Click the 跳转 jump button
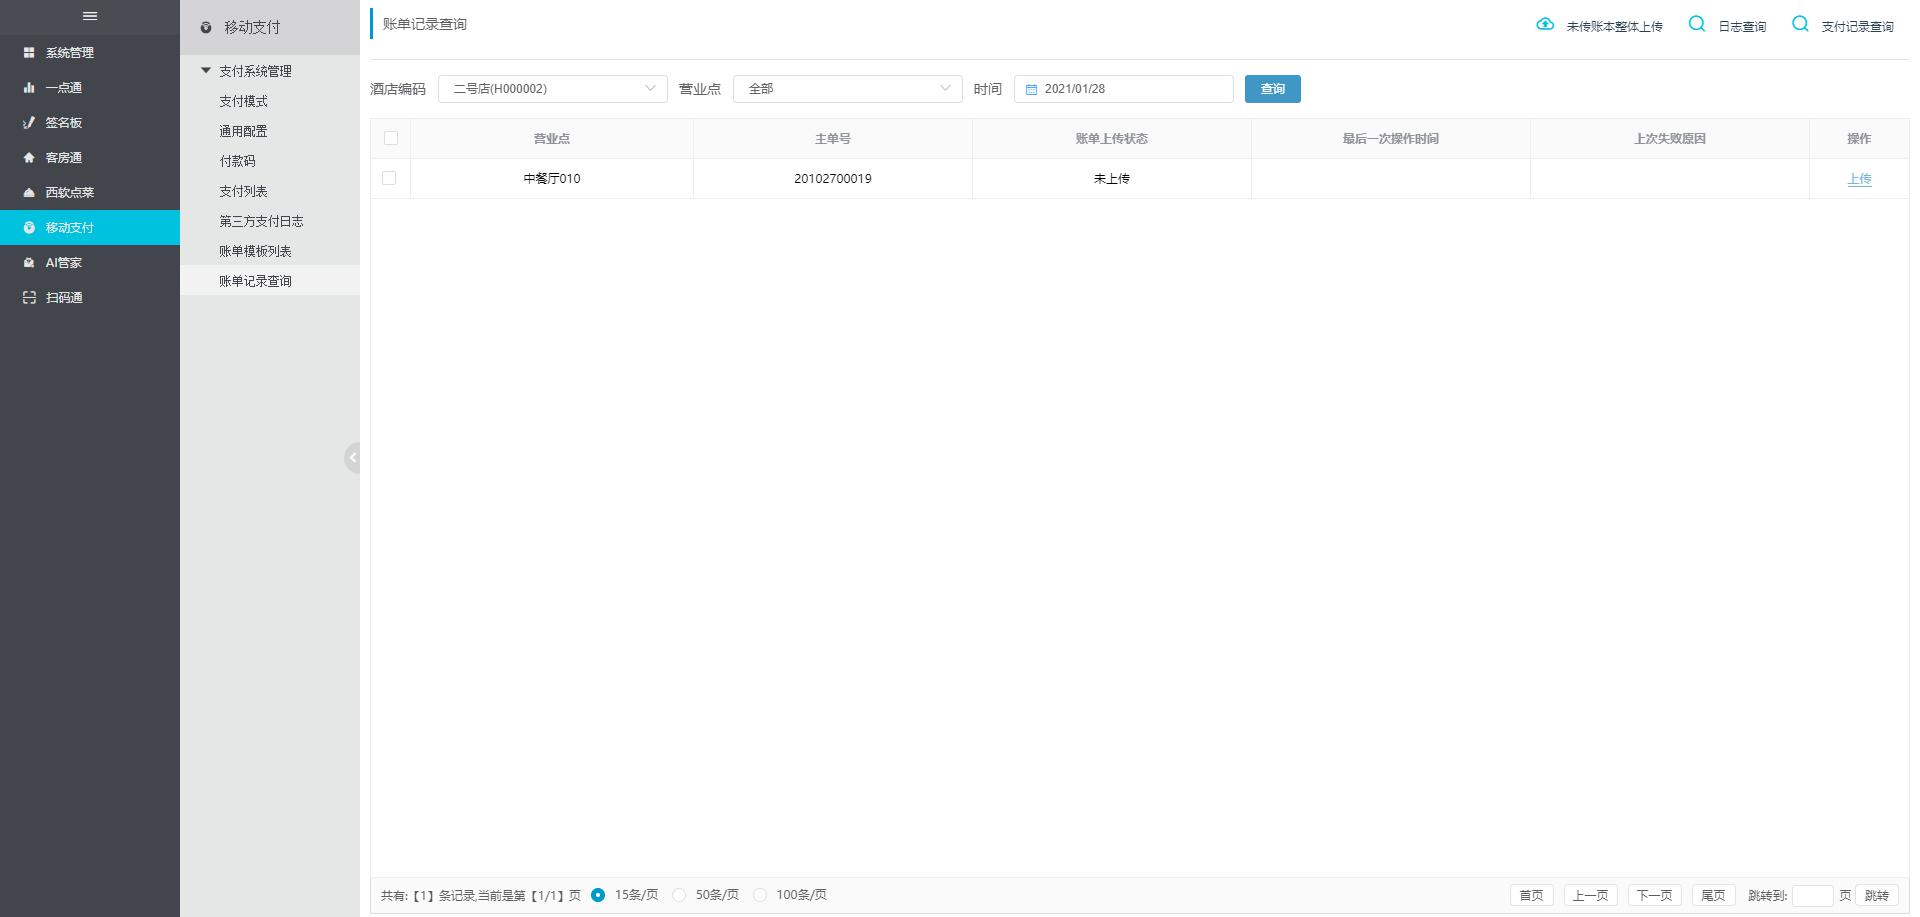The width and height of the screenshot is (1920, 917). pos(1877,896)
